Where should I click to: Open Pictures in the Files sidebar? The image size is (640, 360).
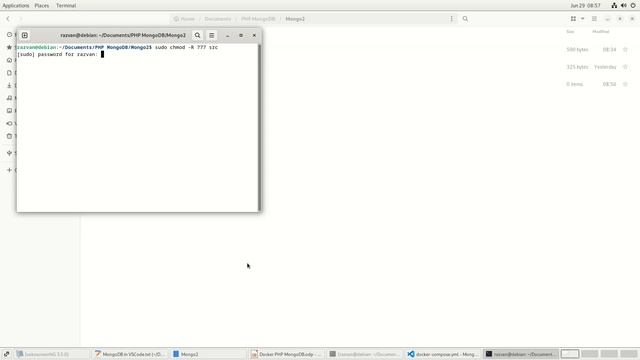pos(9,111)
